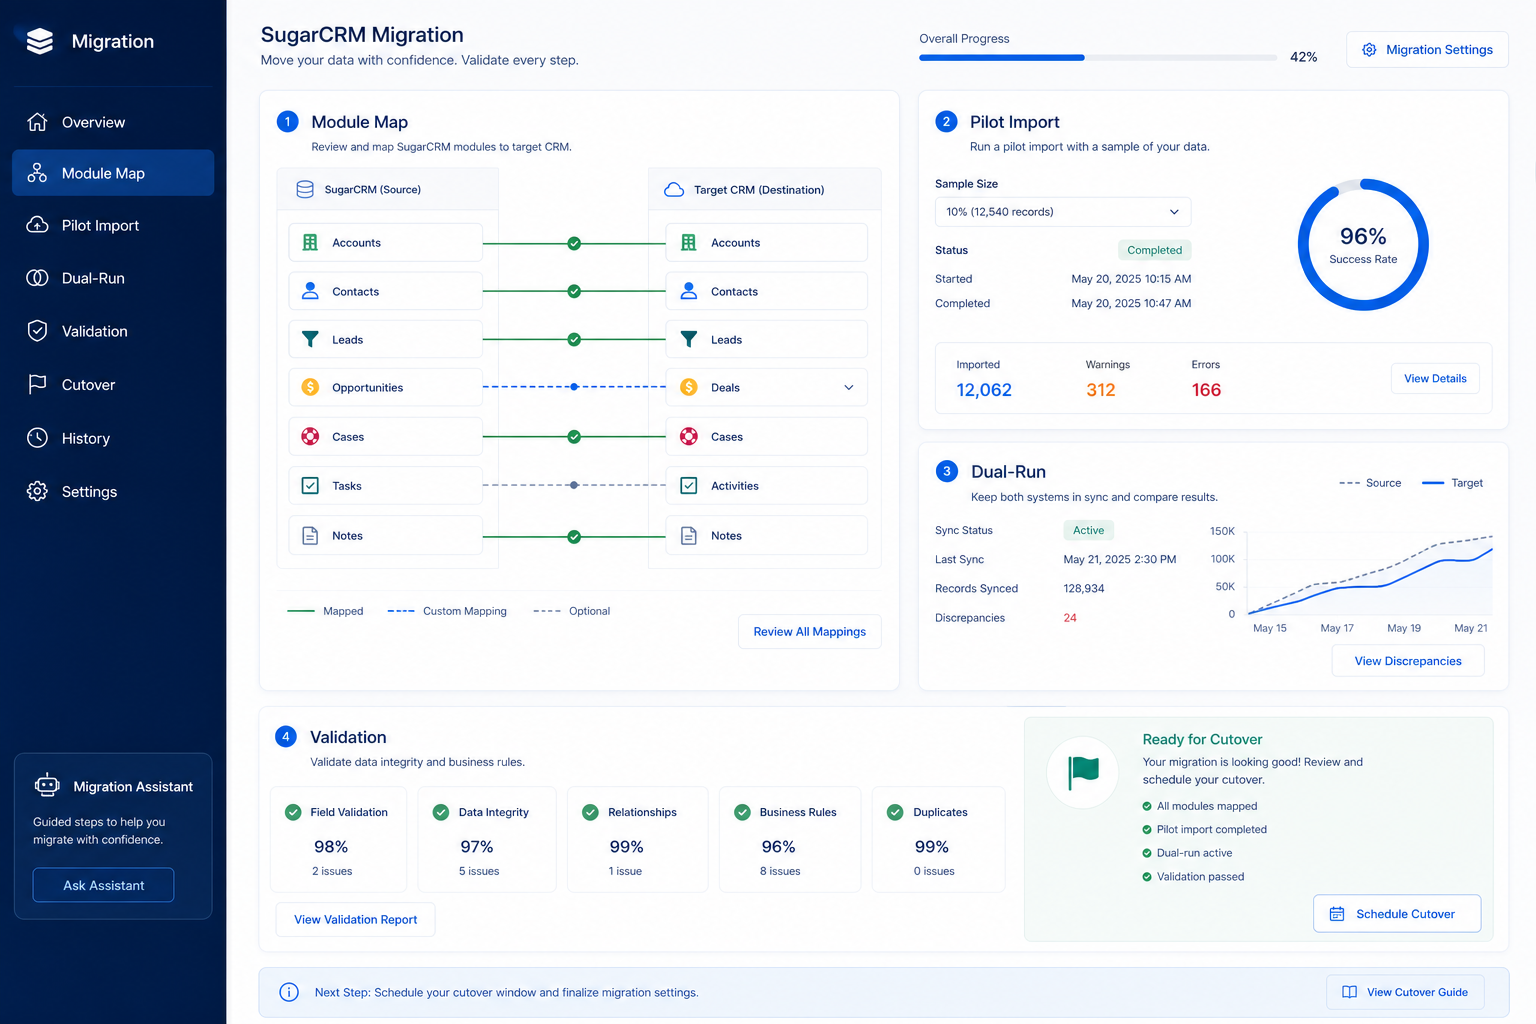
Task: Click the source Accounts building icon
Action: point(310,242)
